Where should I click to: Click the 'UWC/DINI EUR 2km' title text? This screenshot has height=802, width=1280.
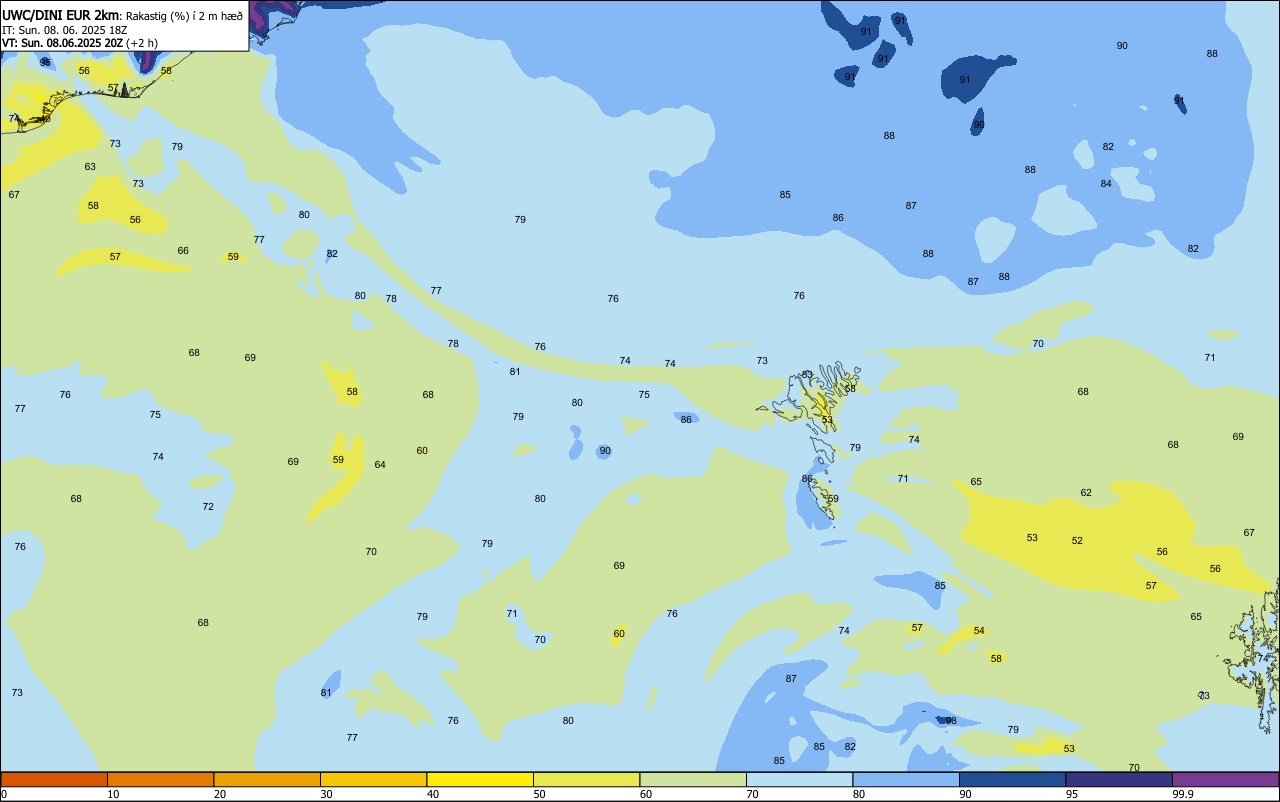(x=61, y=15)
